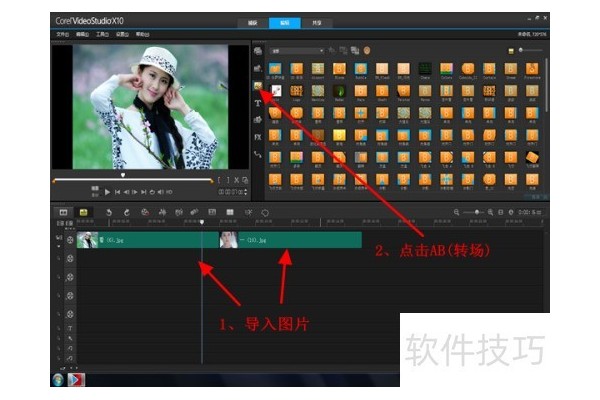Screen dimensions: 600x400
Task: Open the Instant Project template library
Action: pos(258,69)
